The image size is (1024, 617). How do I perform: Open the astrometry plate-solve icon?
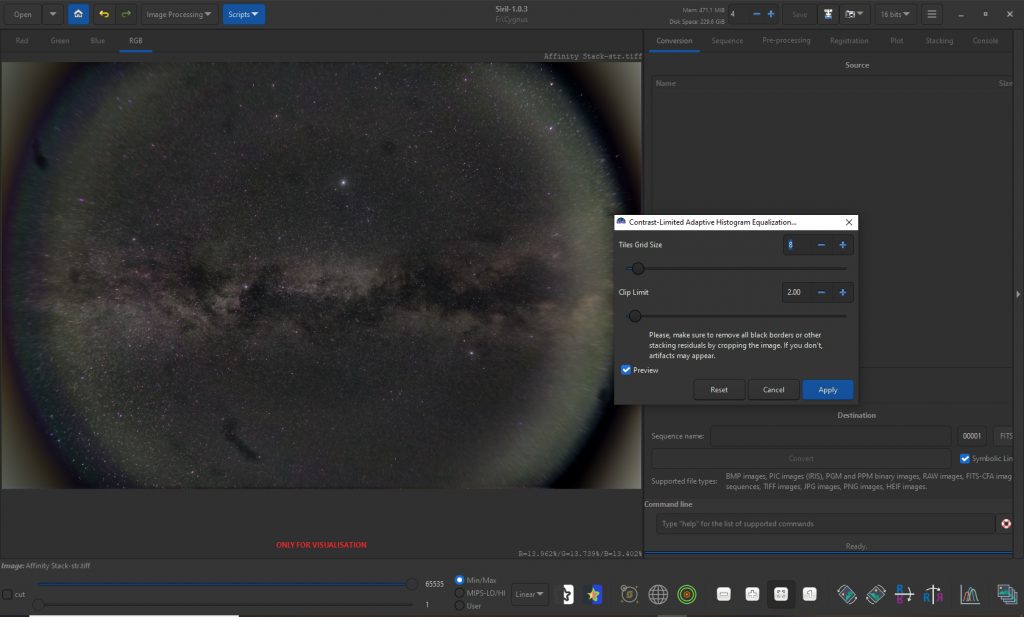click(629, 594)
